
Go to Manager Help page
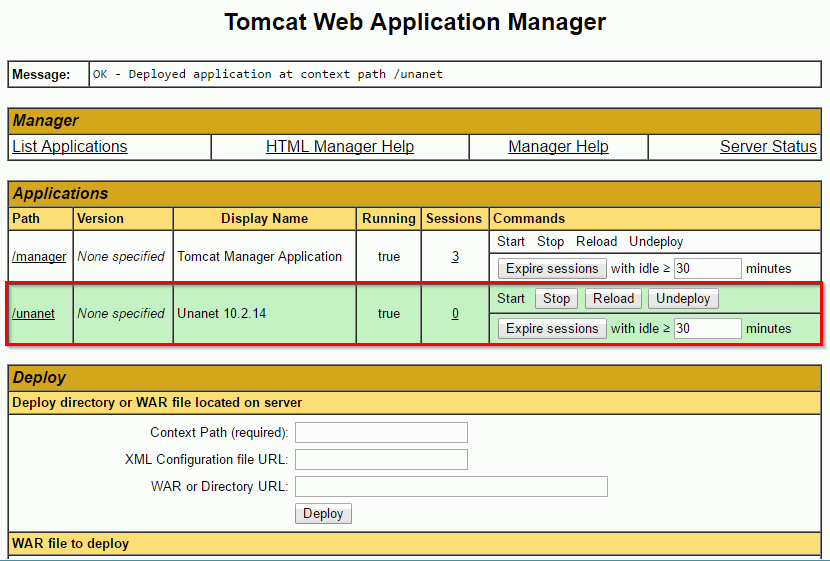click(x=558, y=147)
